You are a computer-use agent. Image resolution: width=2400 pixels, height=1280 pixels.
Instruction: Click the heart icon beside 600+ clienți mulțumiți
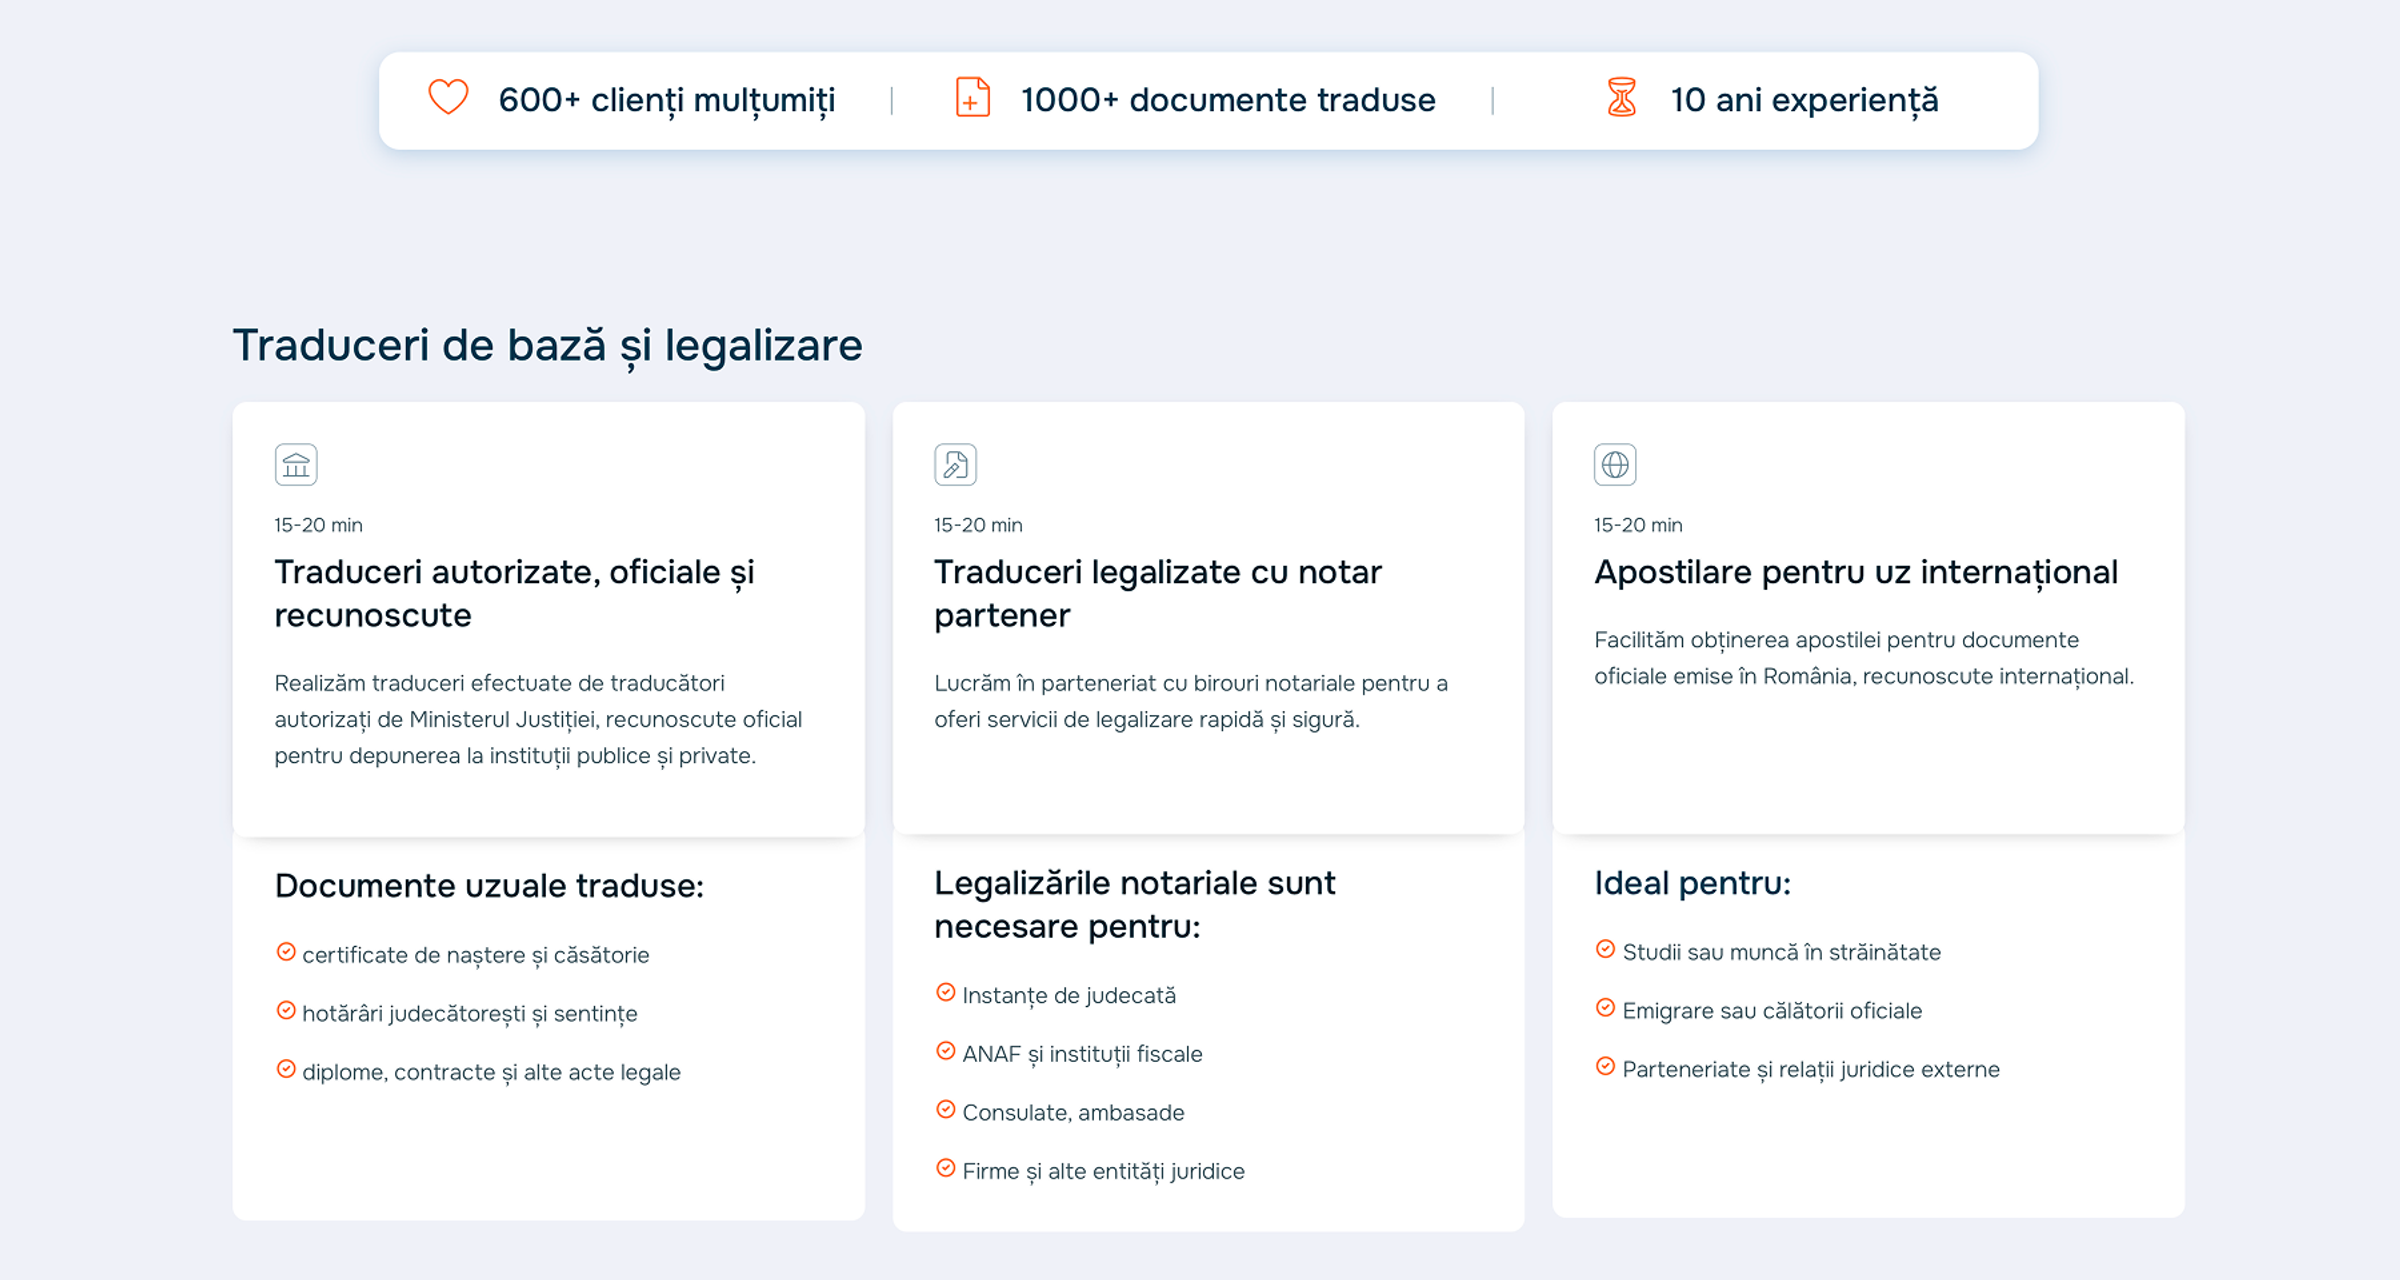tap(448, 98)
